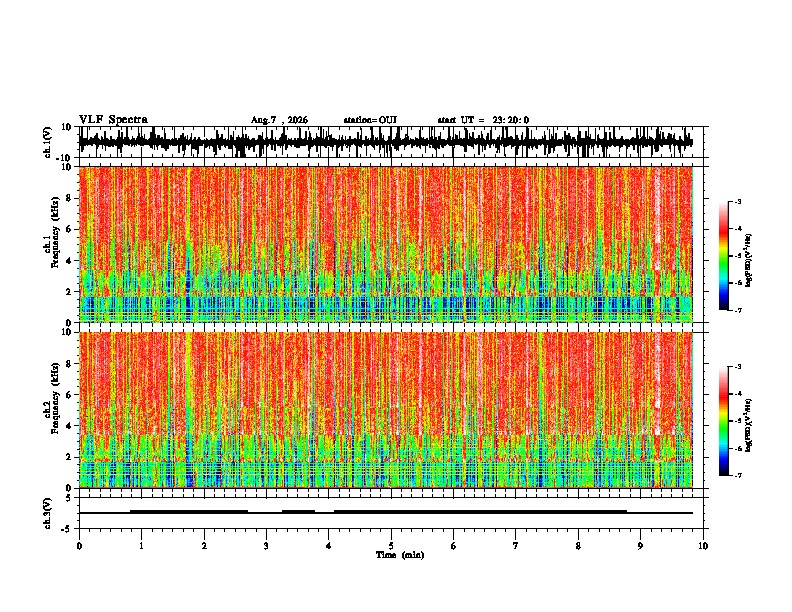The width and height of the screenshot is (792, 612).
Task: Select the "start UT = 23:20:0" text
Action: 483,120
